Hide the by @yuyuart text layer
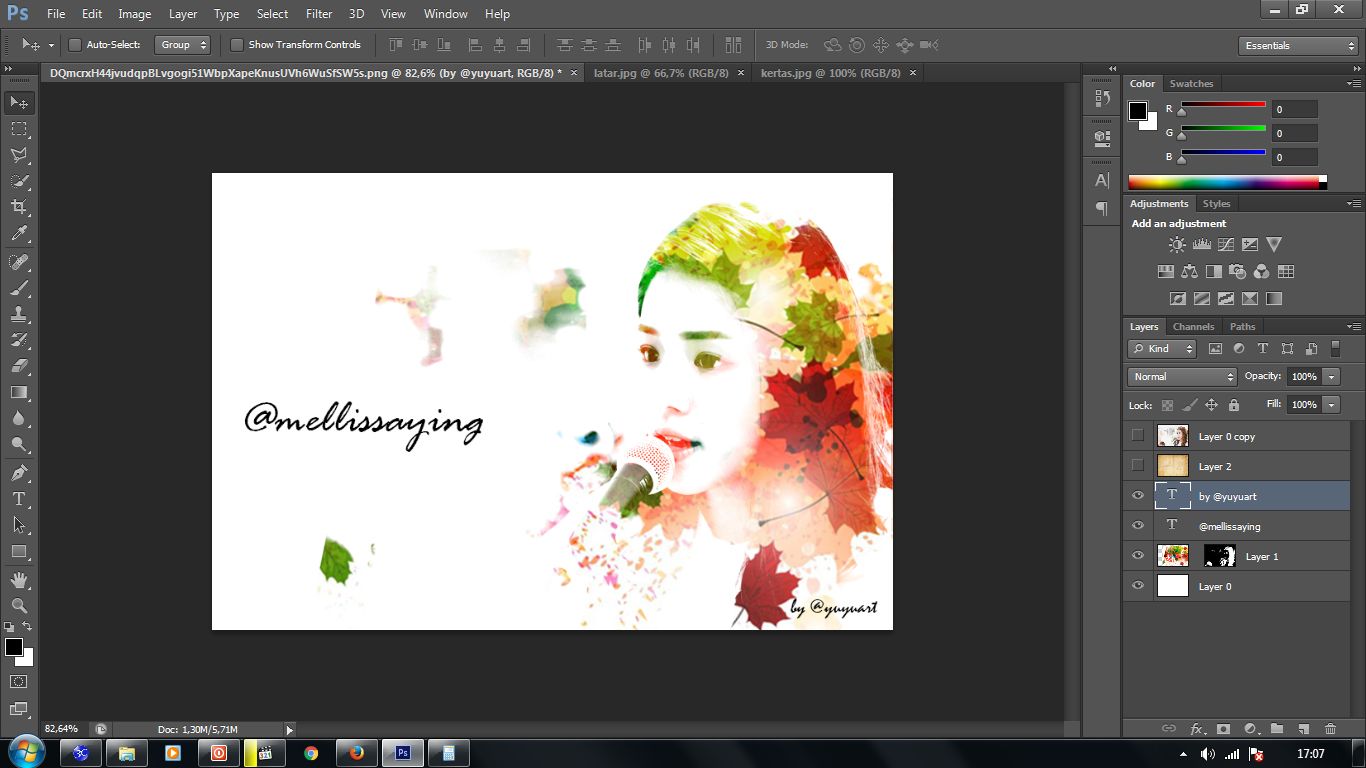The width and height of the screenshot is (1366, 768). click(x=1137, y=496)
